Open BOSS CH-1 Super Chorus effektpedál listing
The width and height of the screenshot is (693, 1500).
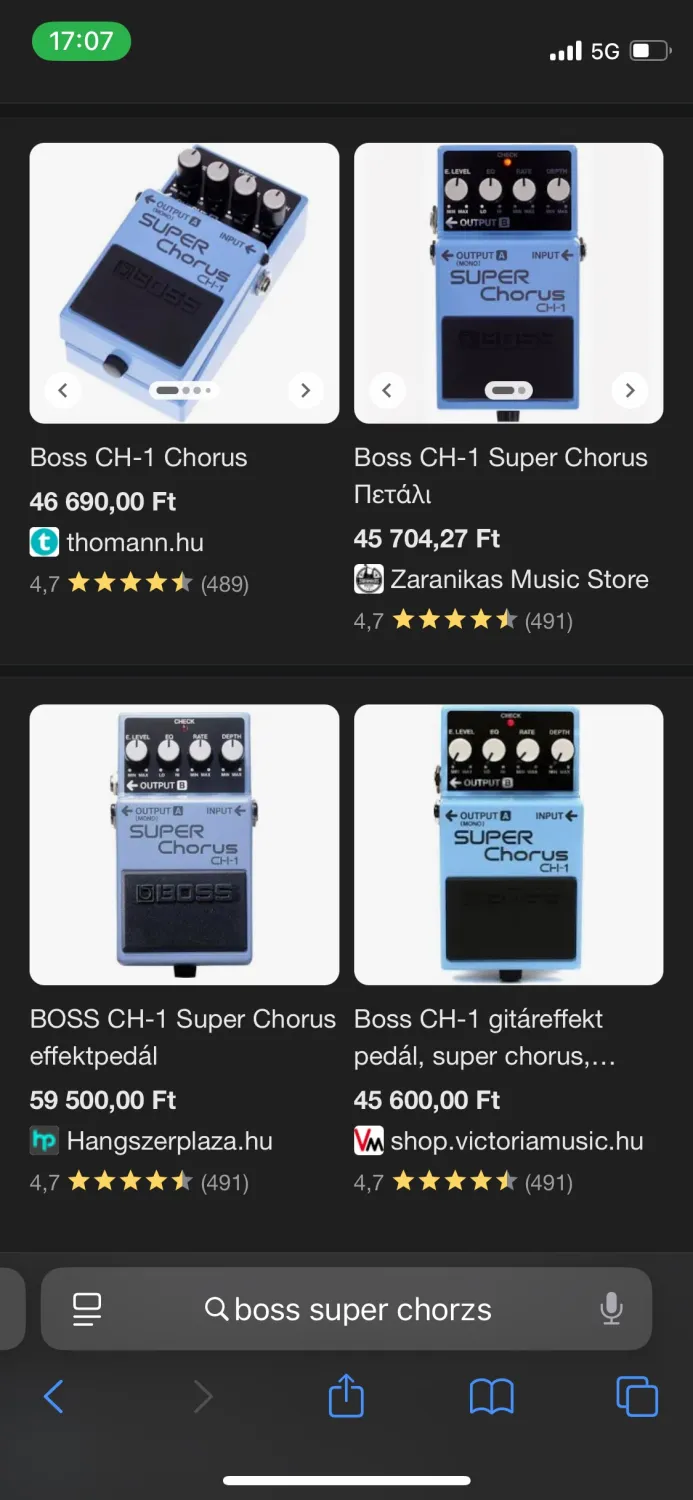click(x=183, y=1037)
